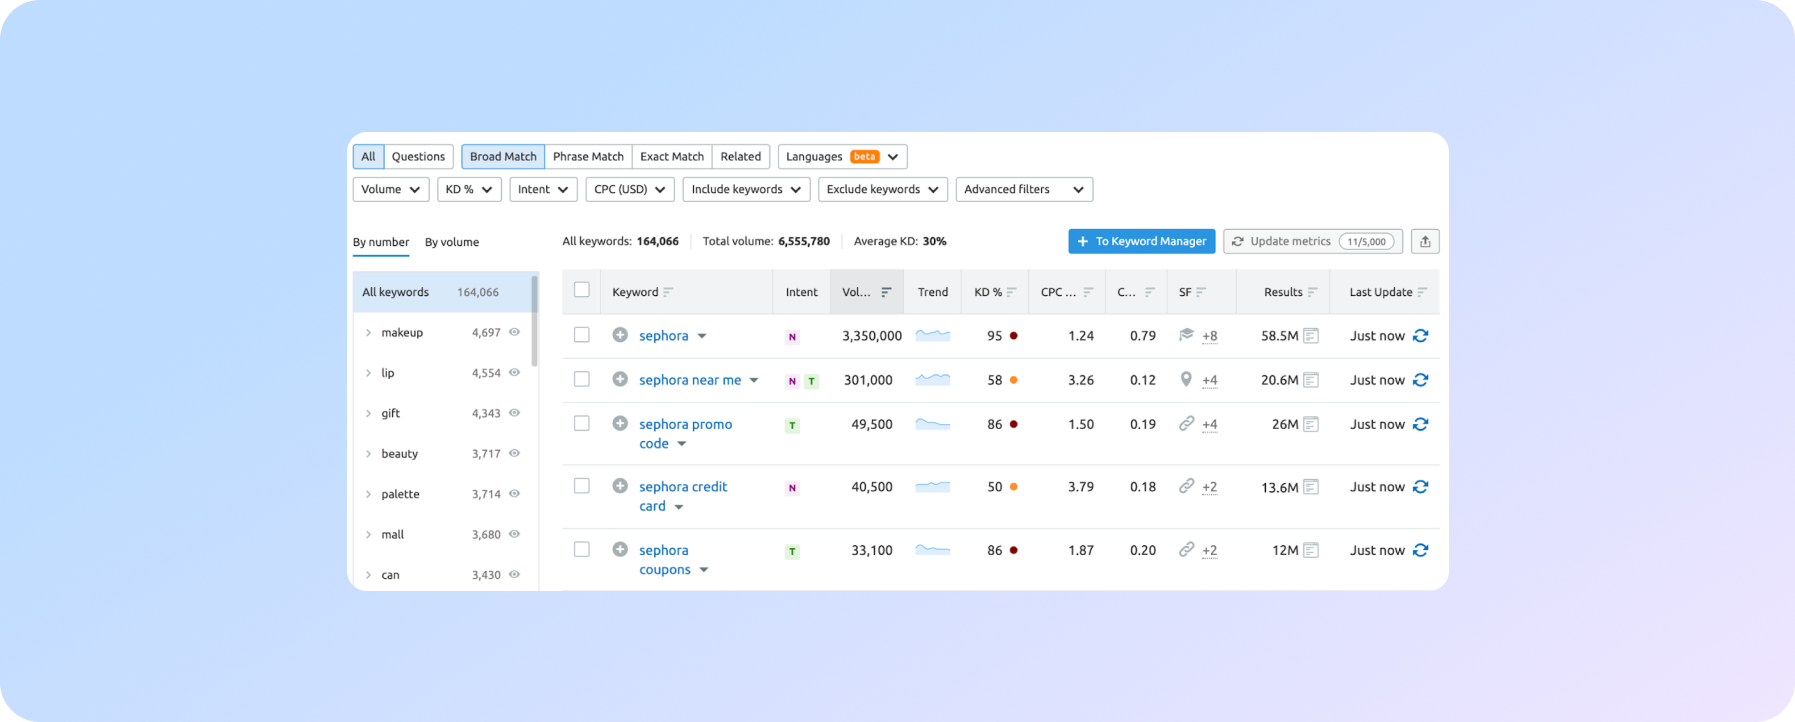
Task: Open the sephora keyword link
Action: pyautogui.click(x=664, y=336)
